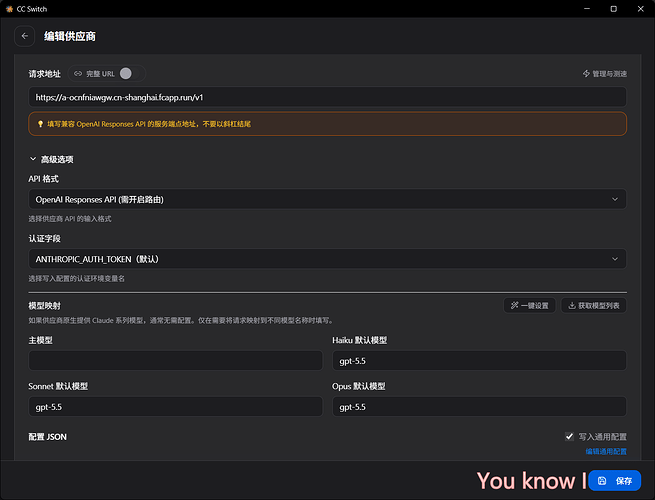
Task: Click the 配置 JSON label
Action: pos(47,437)
